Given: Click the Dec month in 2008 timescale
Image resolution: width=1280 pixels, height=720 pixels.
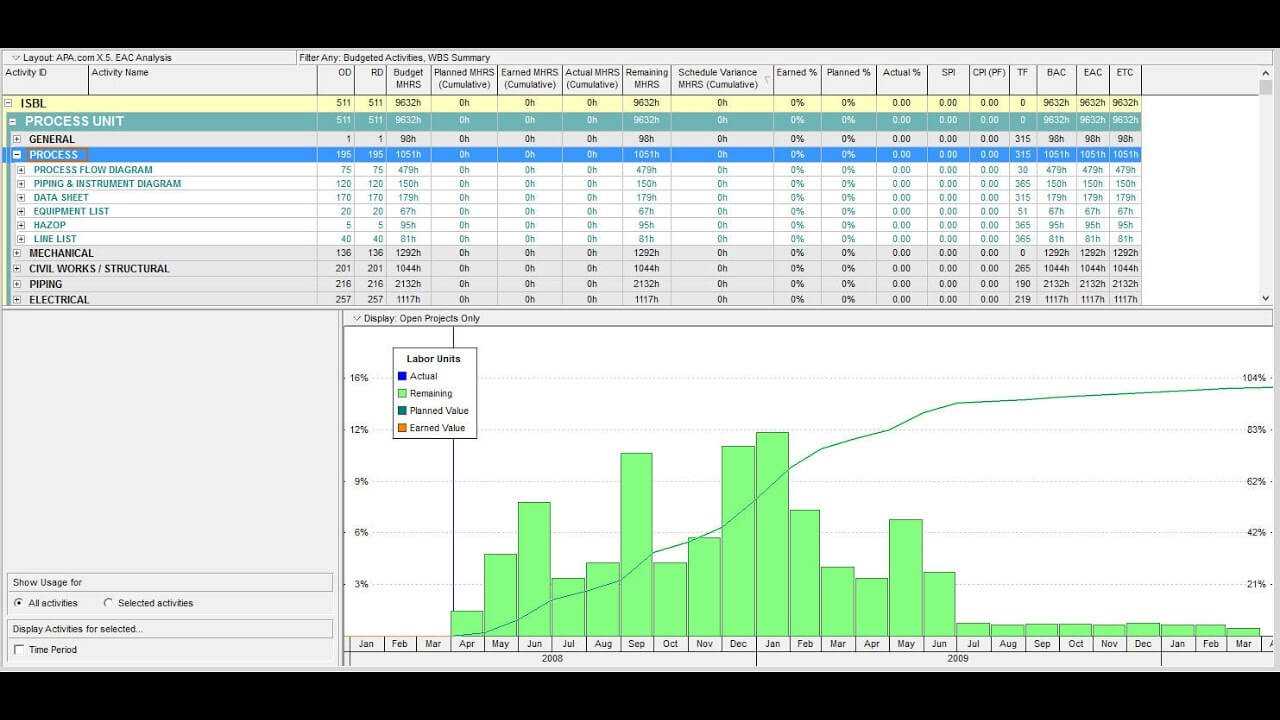Looking at the screenshot, I should (x=738, y=644).
